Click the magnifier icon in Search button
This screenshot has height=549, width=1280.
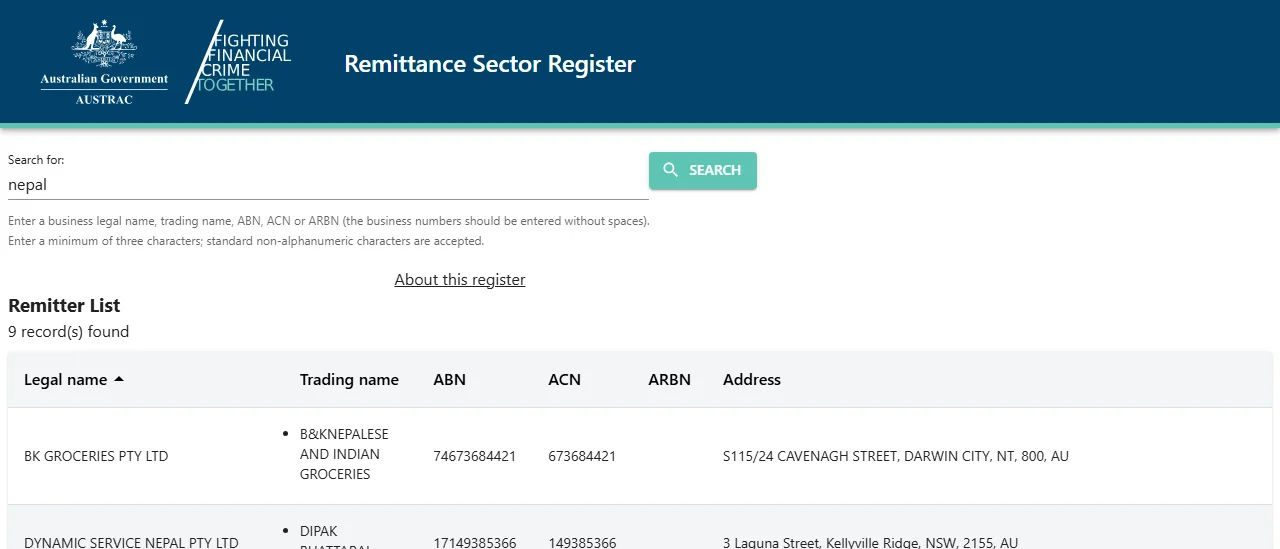pos(671,170)
